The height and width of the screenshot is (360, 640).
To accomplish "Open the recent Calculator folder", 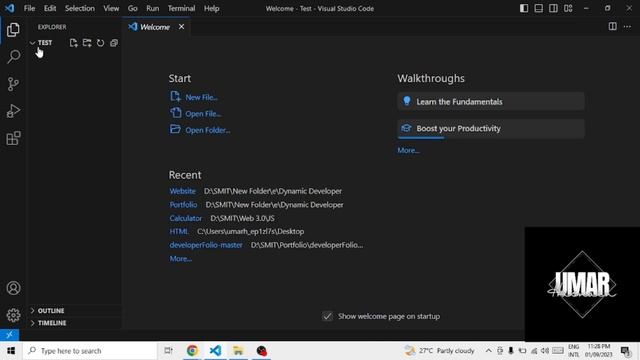I will tap(186, 218).
